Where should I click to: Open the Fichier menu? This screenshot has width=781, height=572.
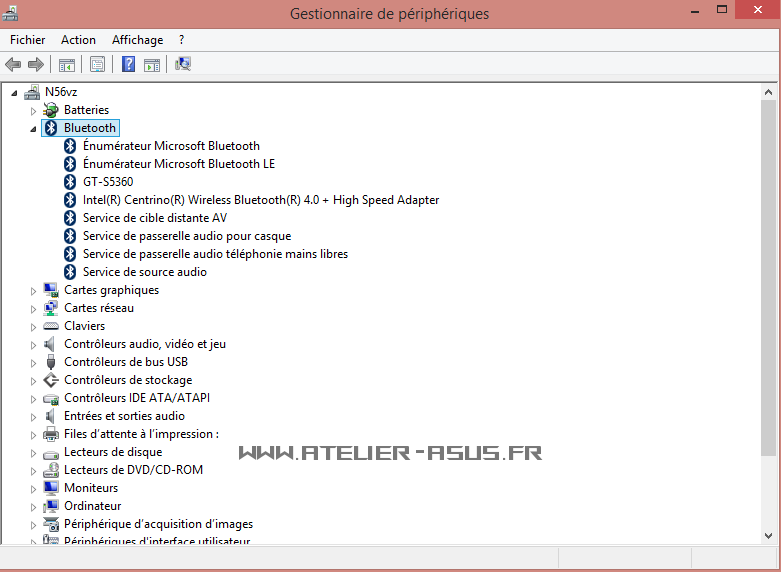click(x=27, y=40)
